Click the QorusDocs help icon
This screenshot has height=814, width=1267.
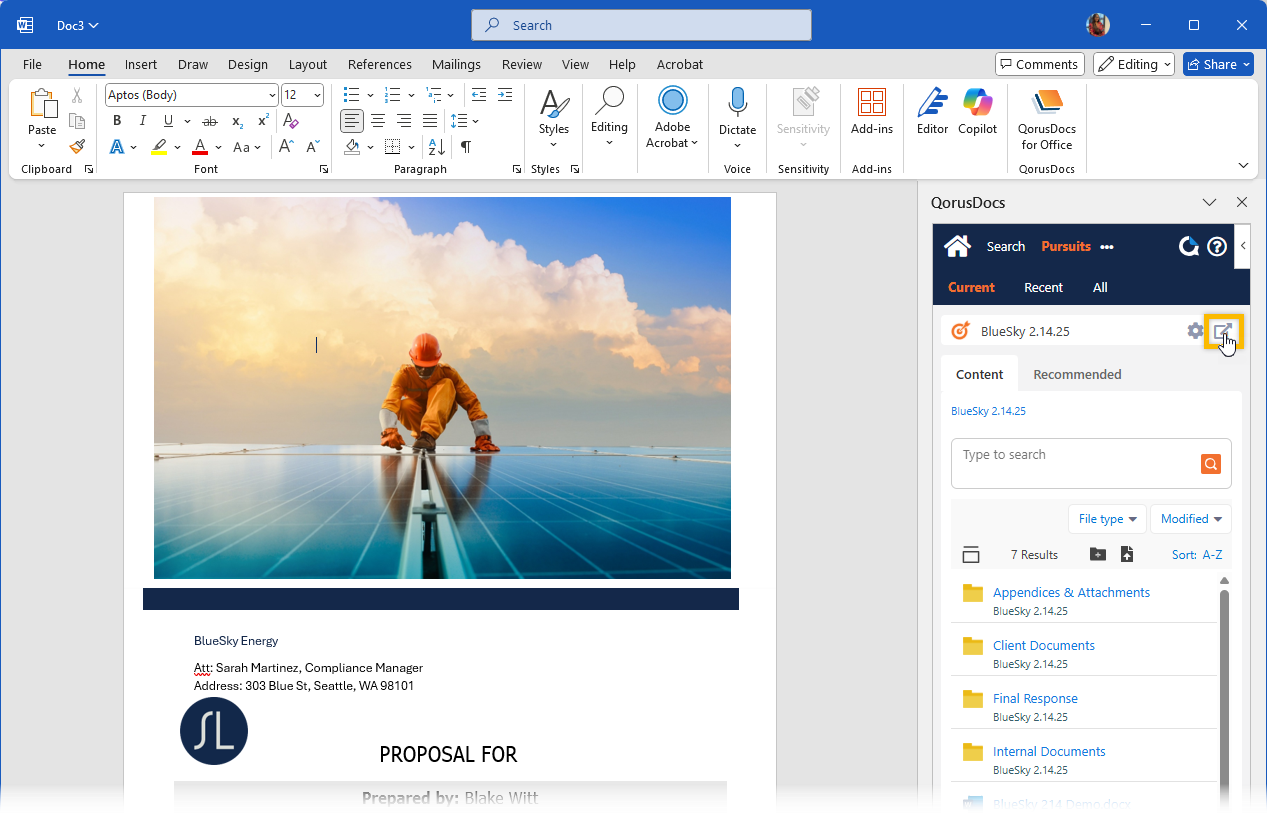pyautogui.click(x=1217, y=246)
